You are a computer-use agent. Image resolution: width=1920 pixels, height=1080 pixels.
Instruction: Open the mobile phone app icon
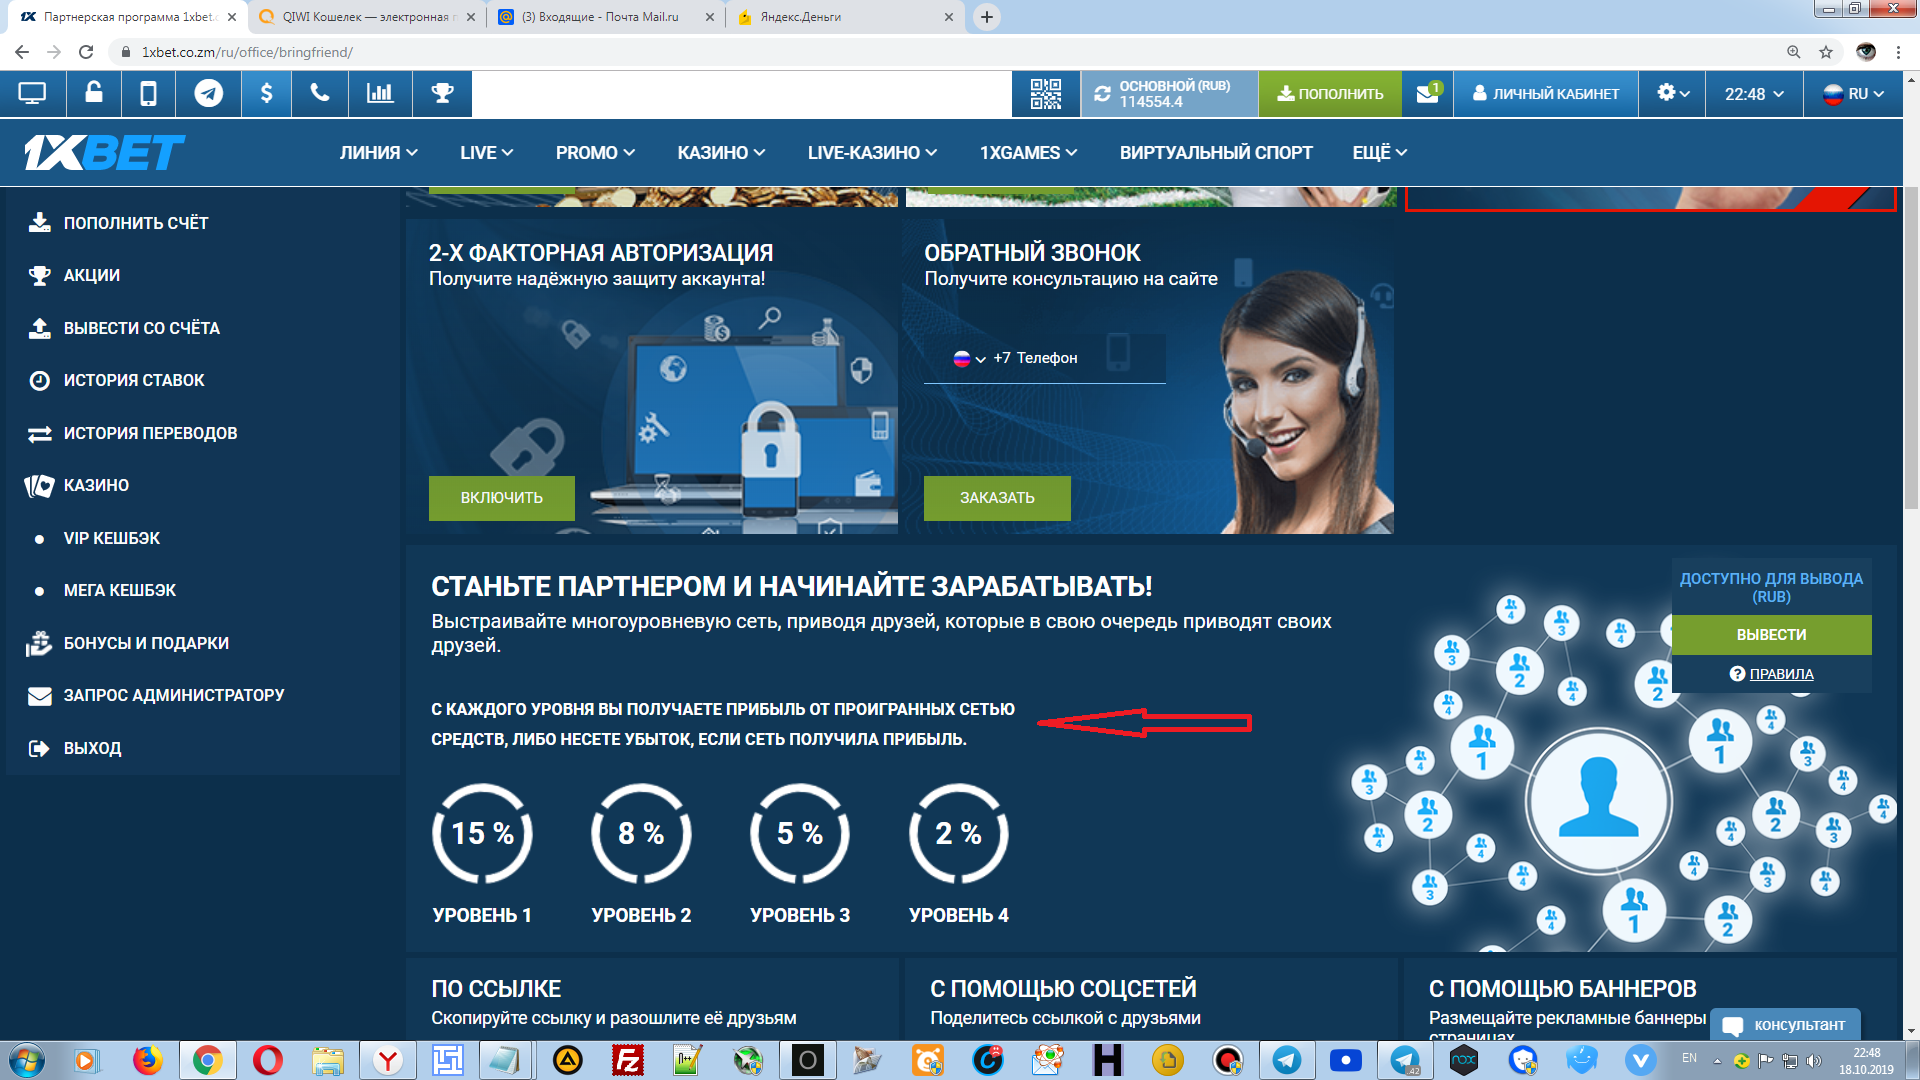[x=148, y=94]
